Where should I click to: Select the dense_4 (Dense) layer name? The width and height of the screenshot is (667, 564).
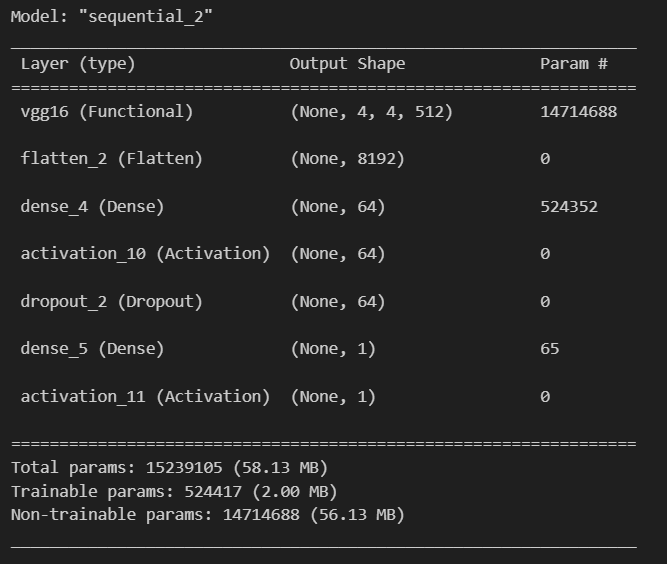[92, 207]
